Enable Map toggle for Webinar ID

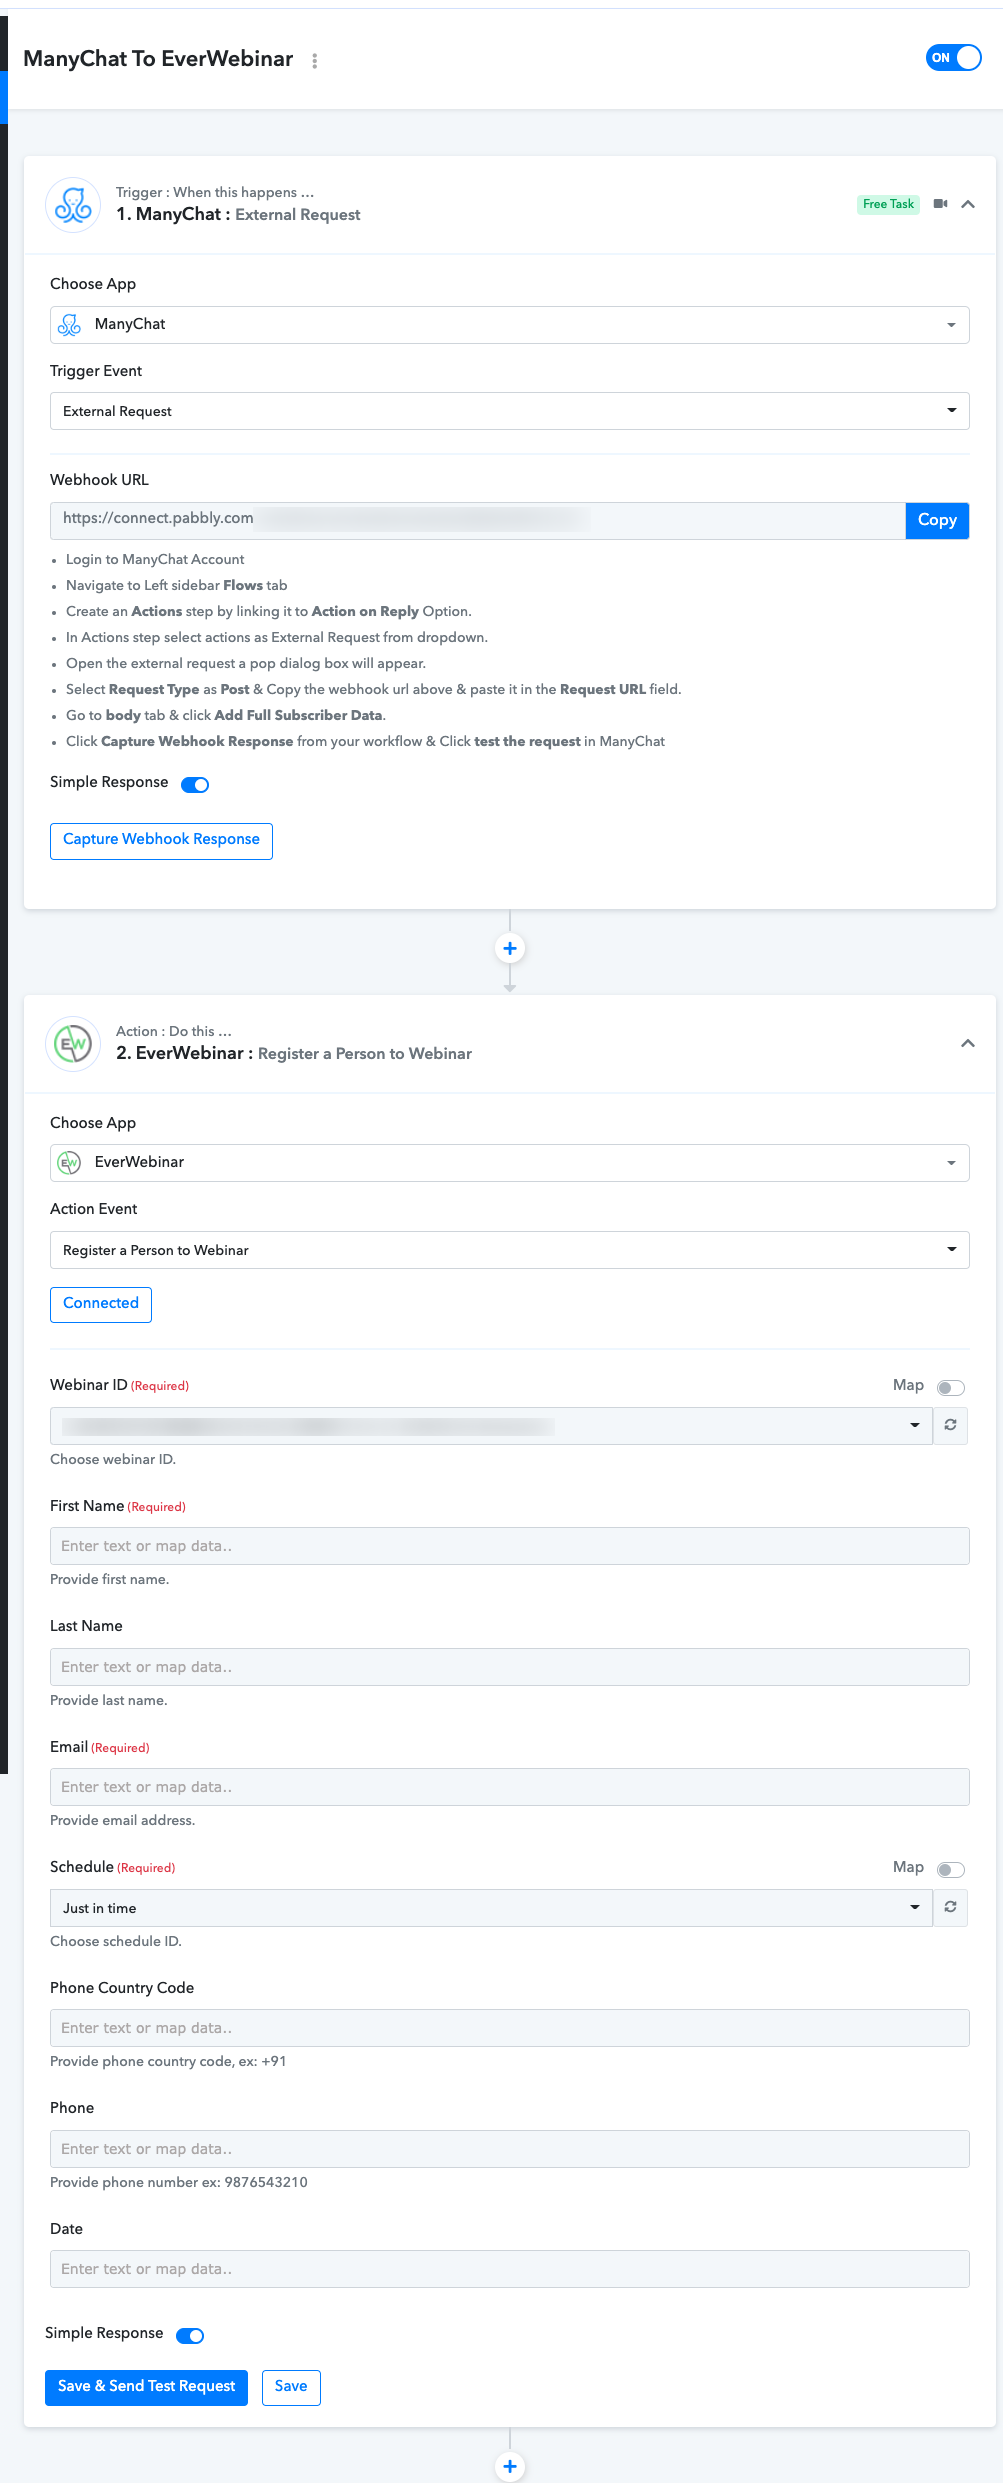click(x=951, y=1387)
